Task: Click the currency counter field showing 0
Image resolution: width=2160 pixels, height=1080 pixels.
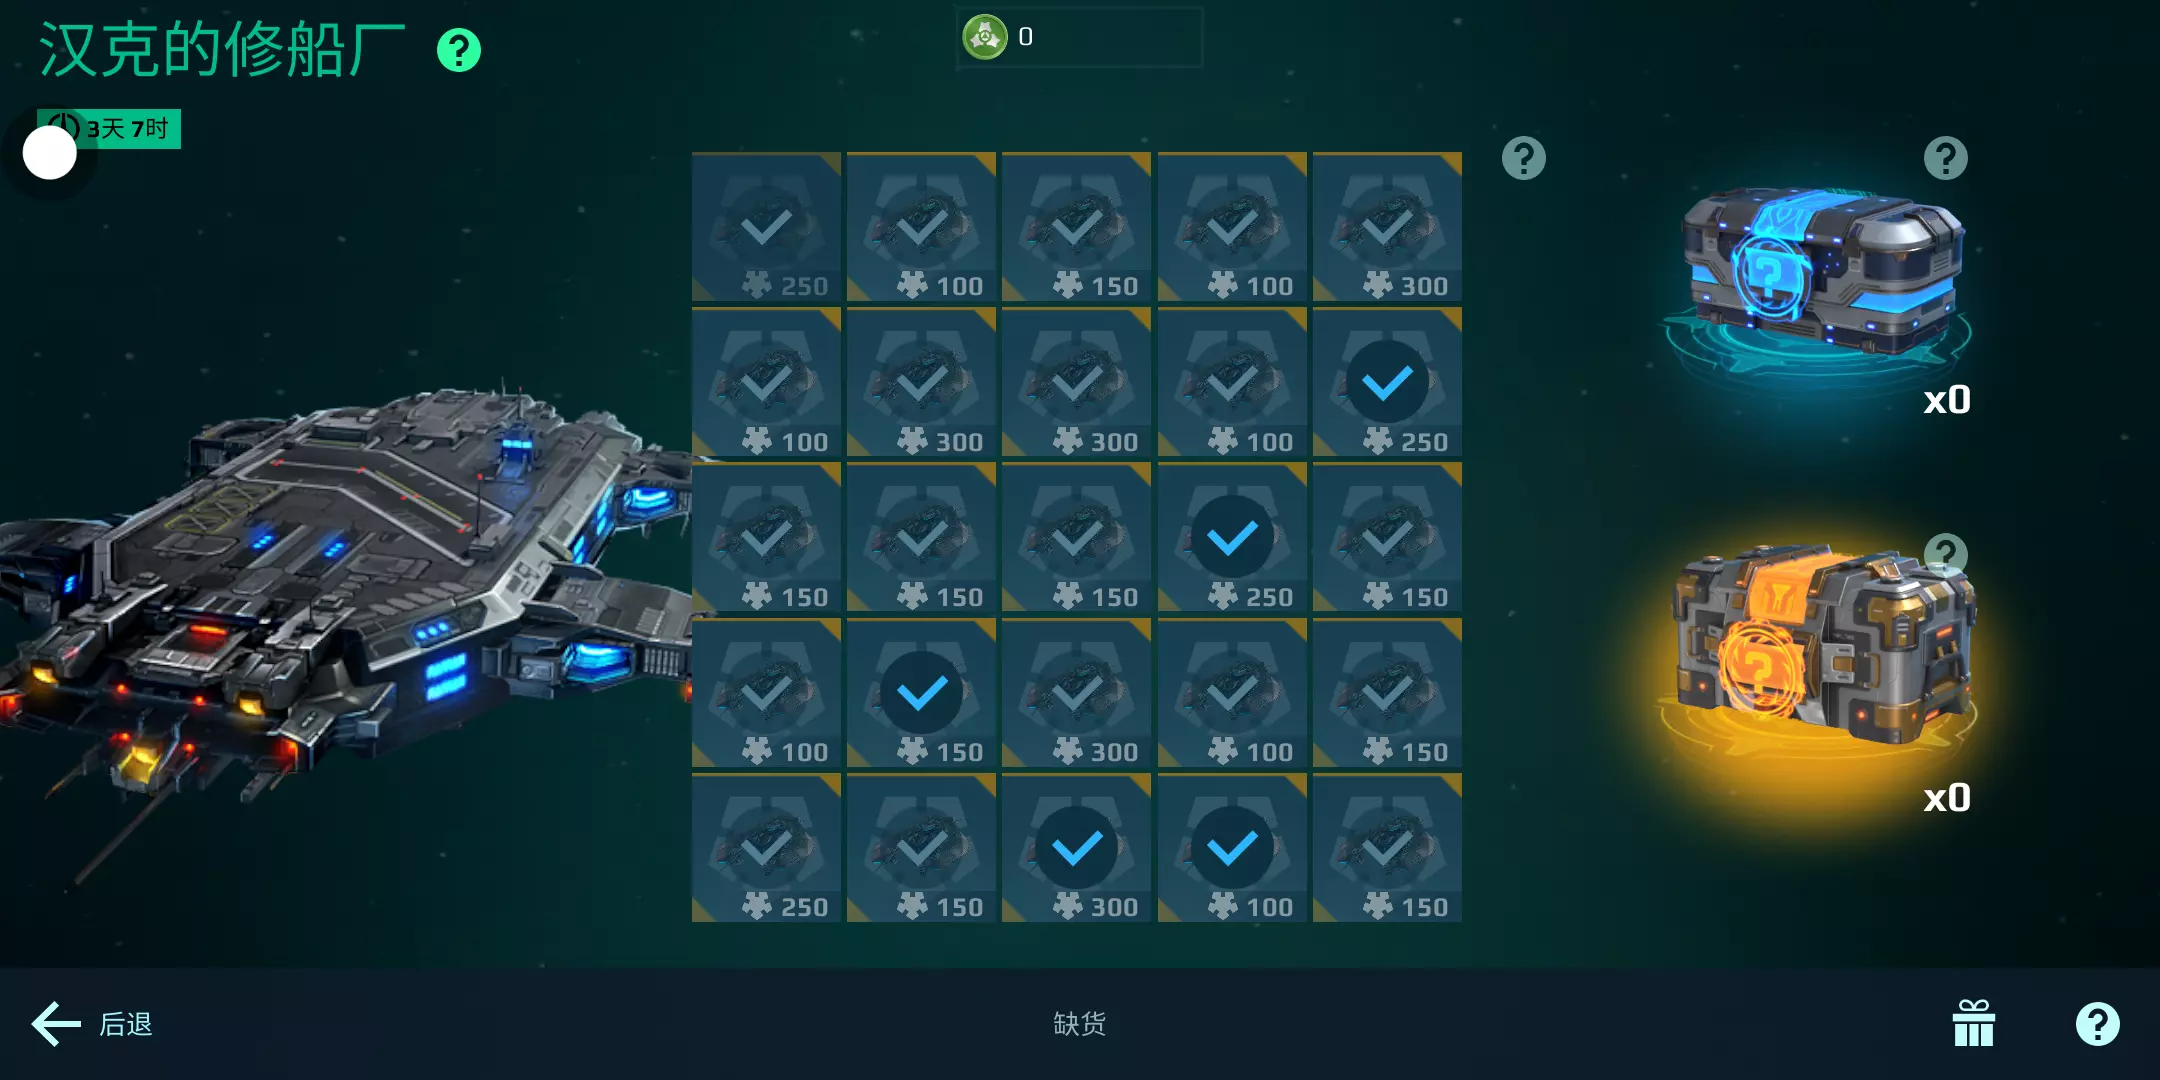Action: (x=1079, y=37)
